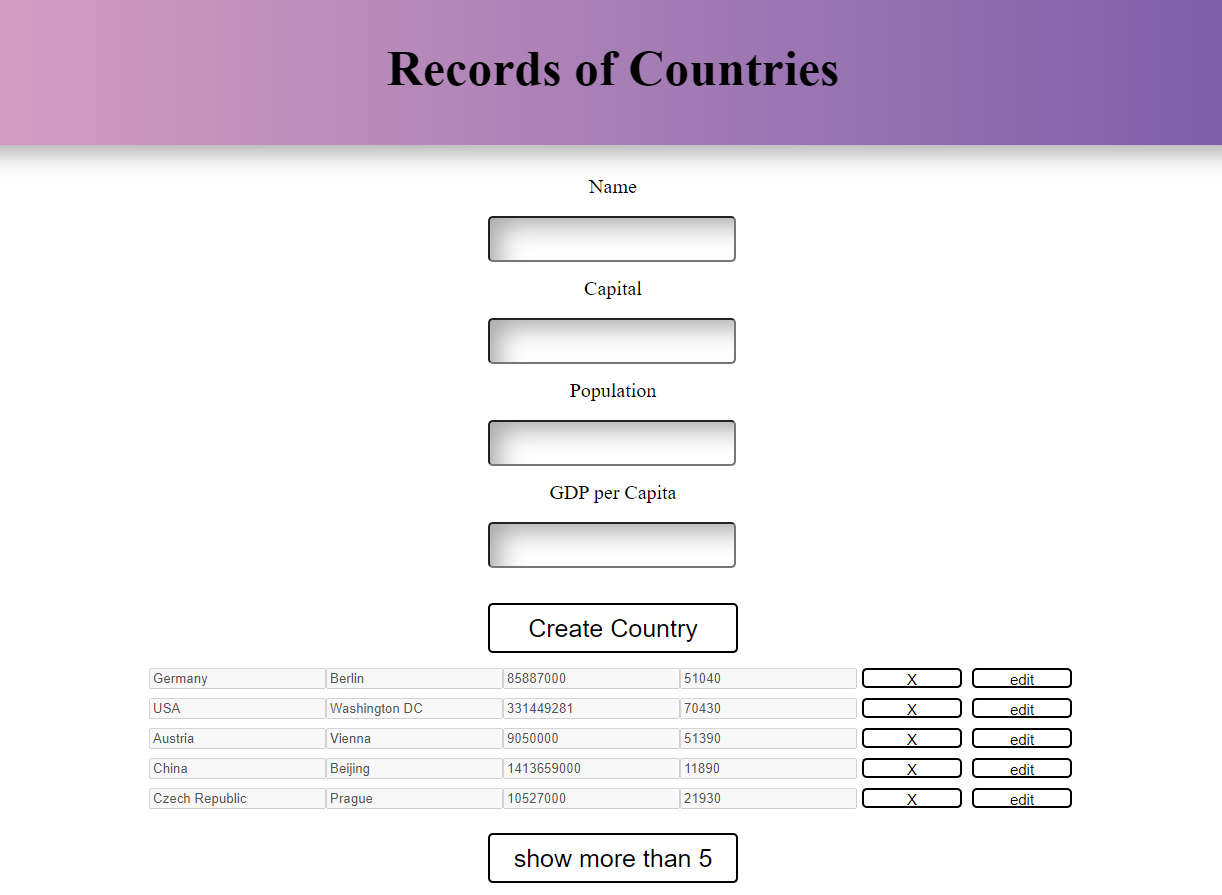Click the GDP per Capita label
The height and width of the screenshot is (895, 1222).
coord(612,493)
